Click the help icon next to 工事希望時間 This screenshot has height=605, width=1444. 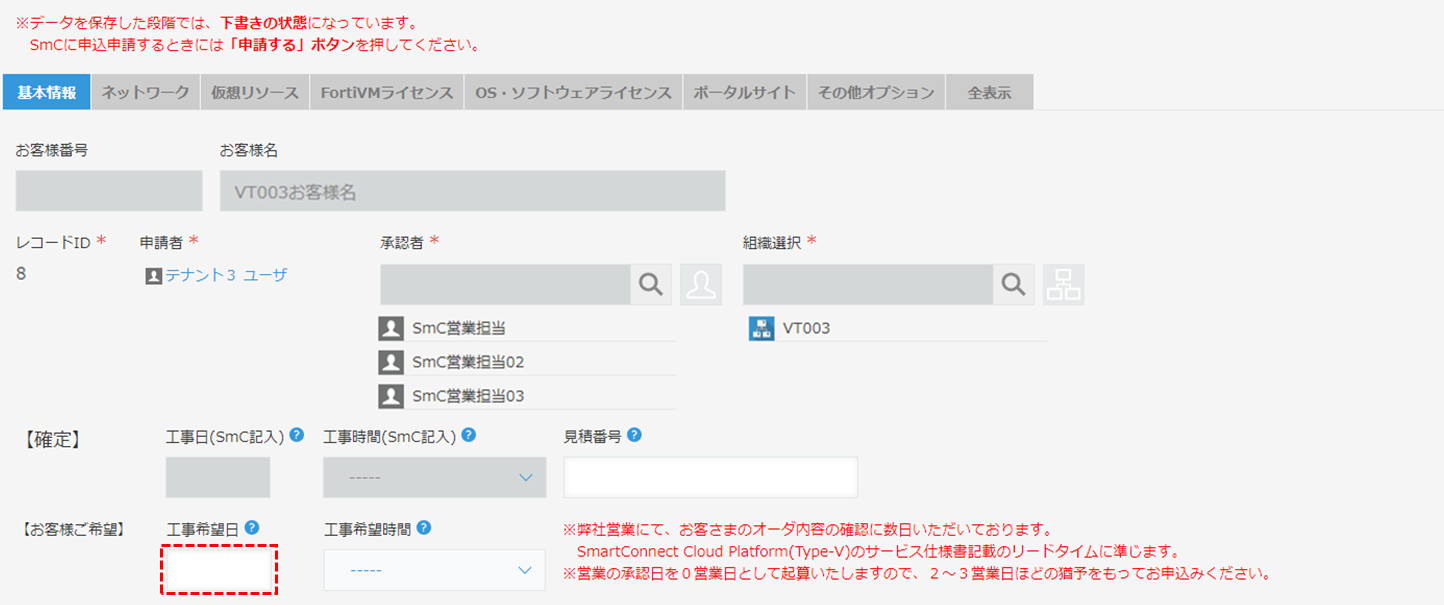(x=424, y=528)
